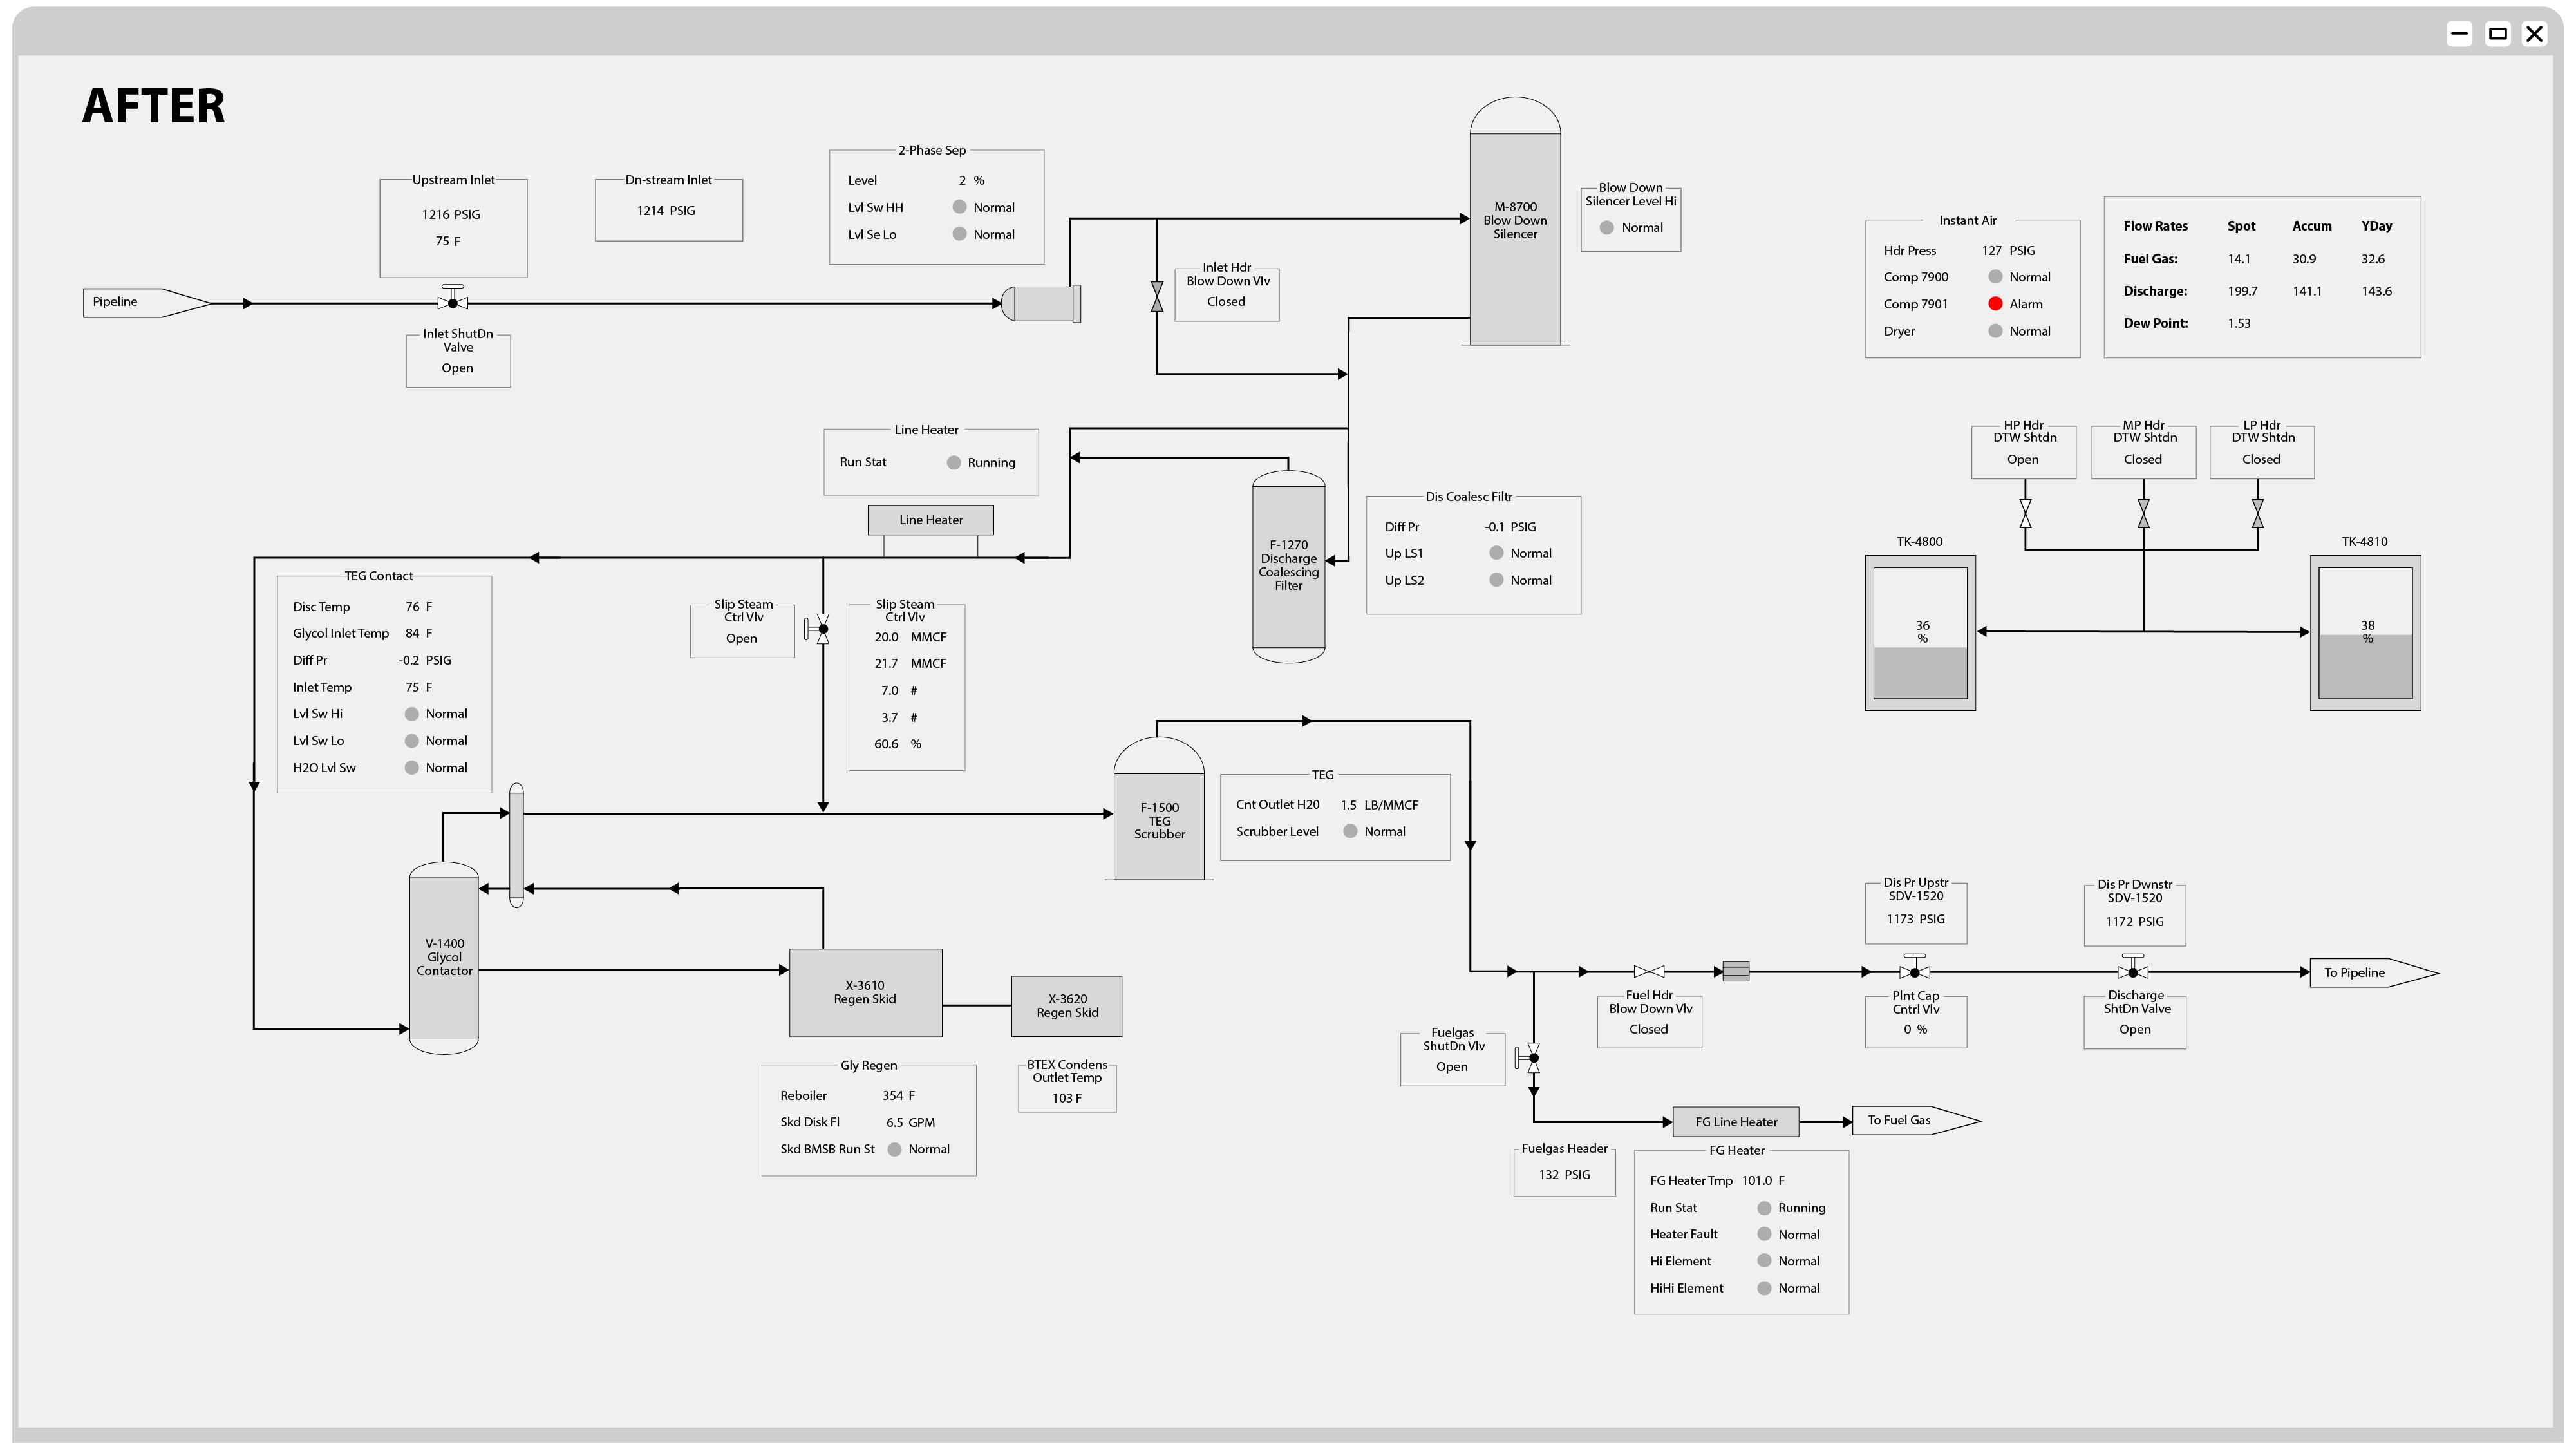Maximize the window with the square button
Screen dimensions: 2576x1449
pos(2497,34)
